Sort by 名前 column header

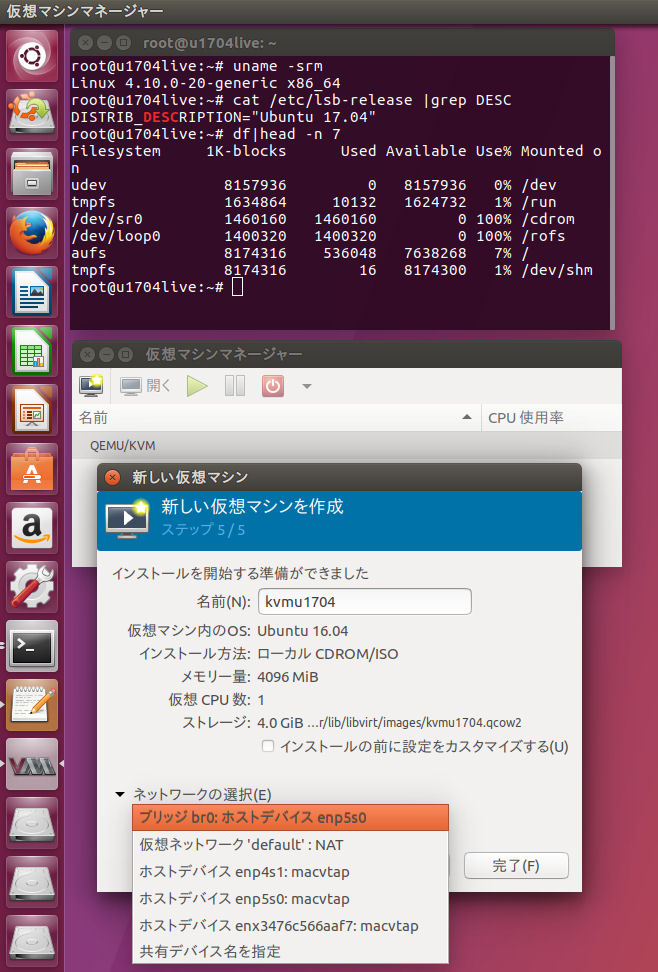point(276,418)
